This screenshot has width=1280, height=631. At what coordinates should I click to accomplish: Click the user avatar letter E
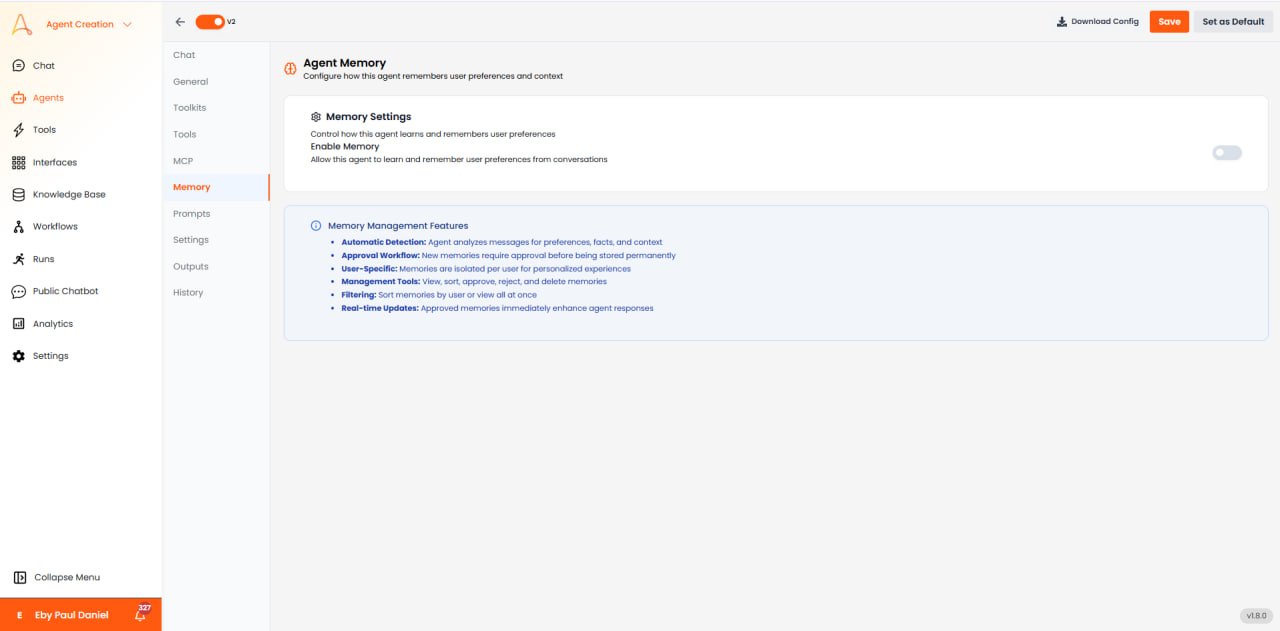(19, 615)
